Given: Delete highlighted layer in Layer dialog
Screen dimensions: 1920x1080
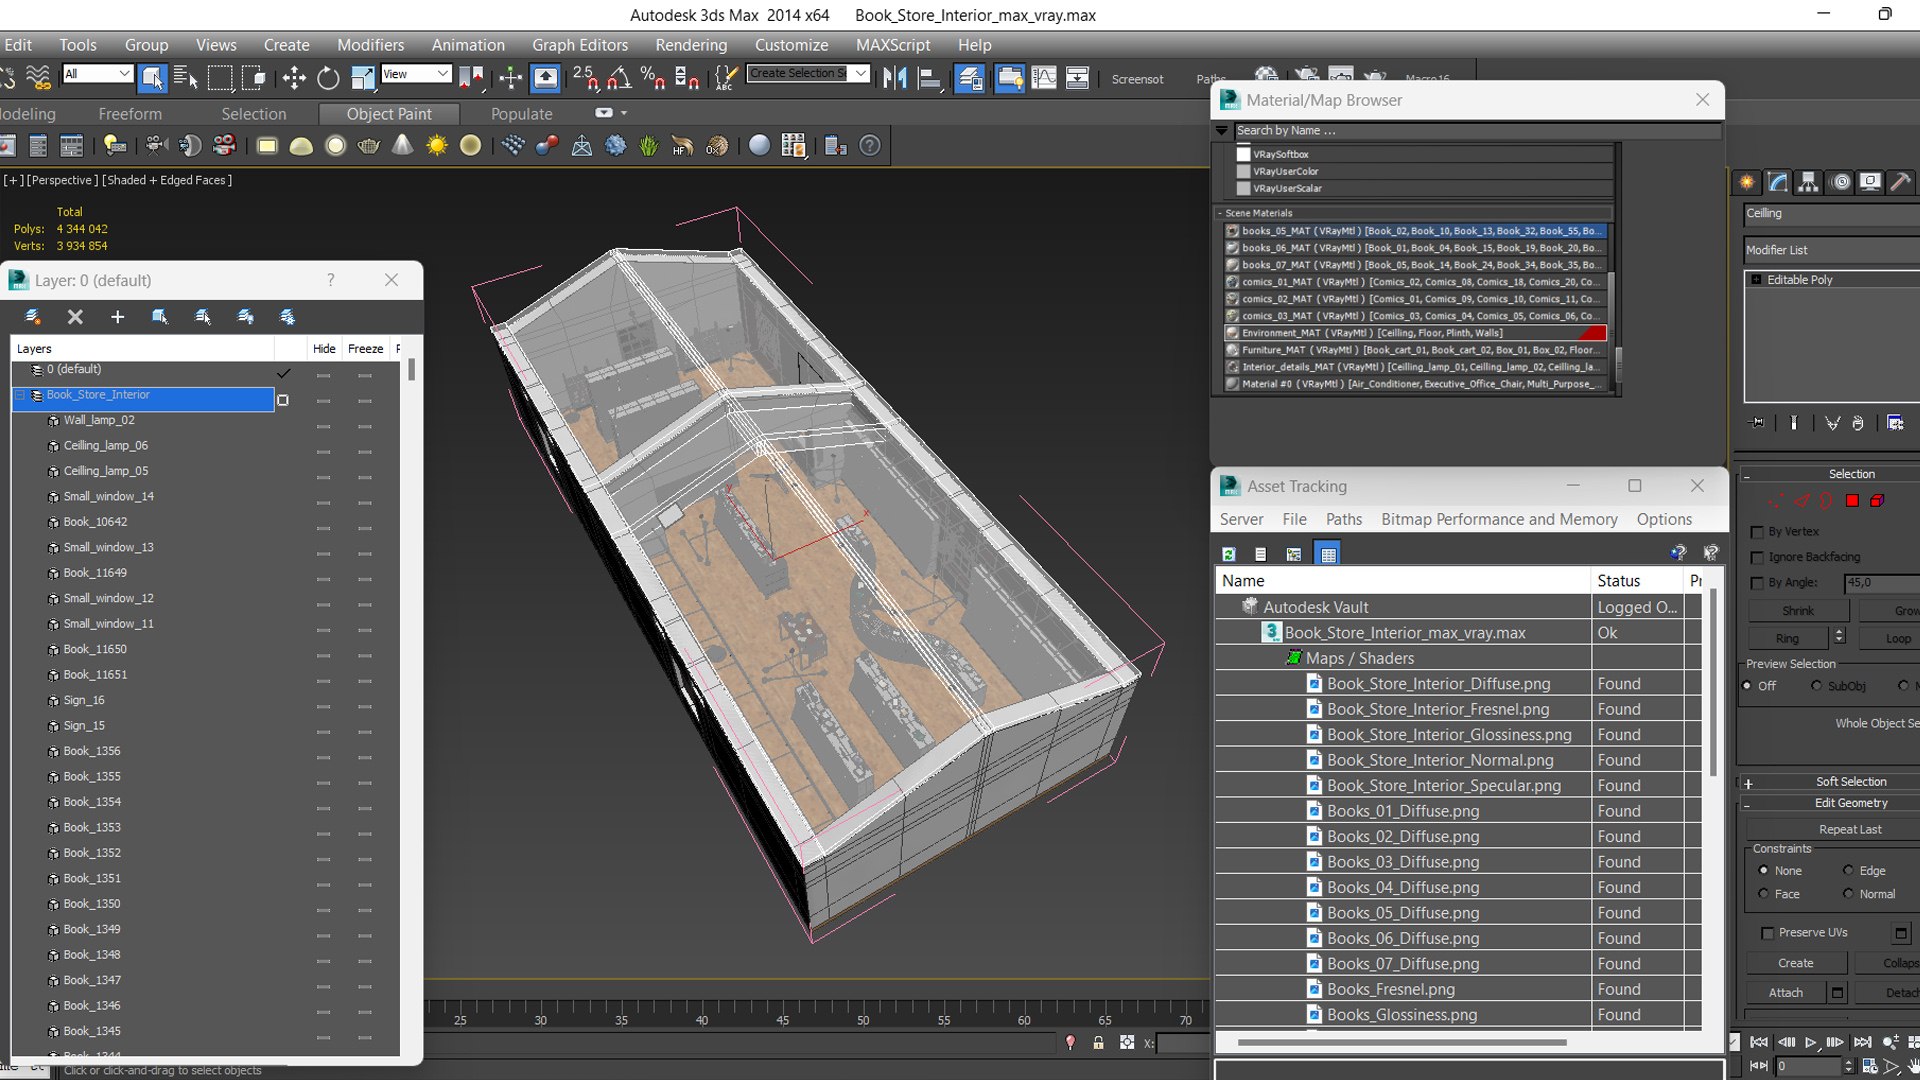Looking at the screenshot, I should (x=75, y=317).
